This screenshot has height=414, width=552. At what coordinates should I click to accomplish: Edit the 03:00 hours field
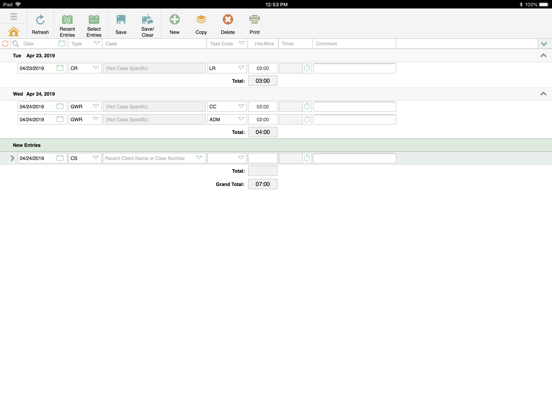click(x=263, y=68)
